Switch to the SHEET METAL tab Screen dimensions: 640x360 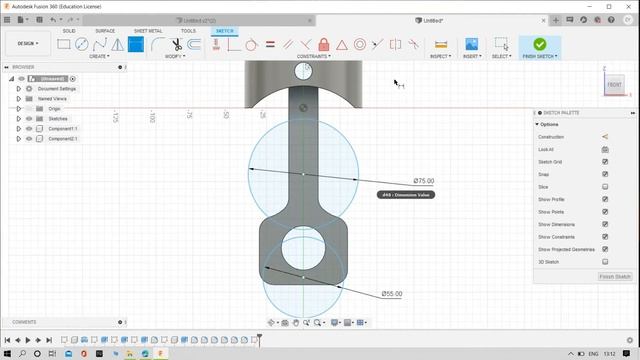pyautogui.click(x=148, y=31)
